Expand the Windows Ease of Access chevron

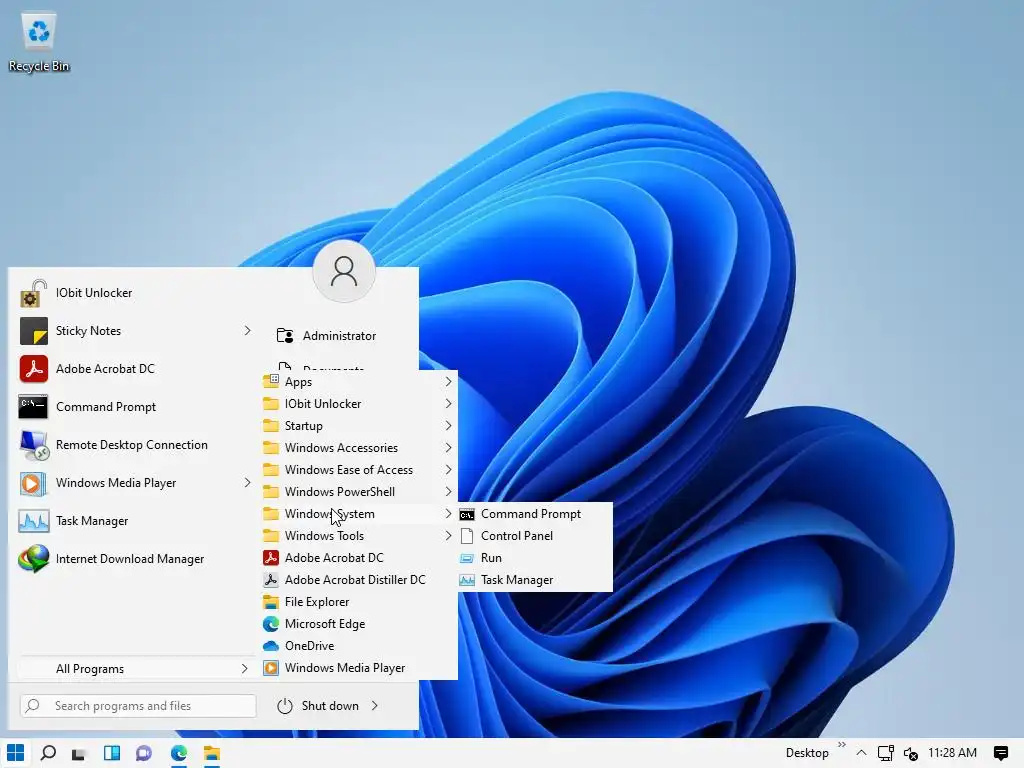tap(448, 470)
